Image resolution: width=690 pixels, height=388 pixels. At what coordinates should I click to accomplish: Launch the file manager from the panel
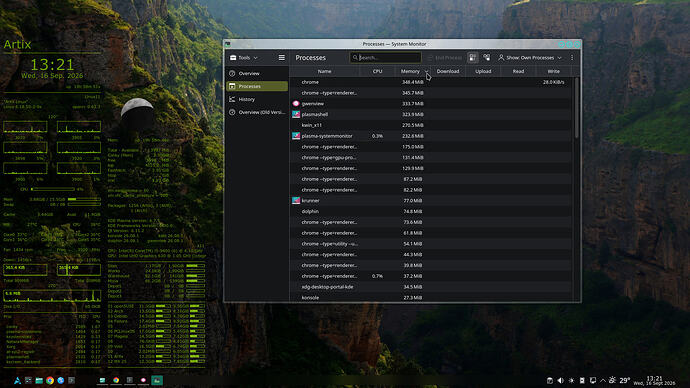[39, 381]
